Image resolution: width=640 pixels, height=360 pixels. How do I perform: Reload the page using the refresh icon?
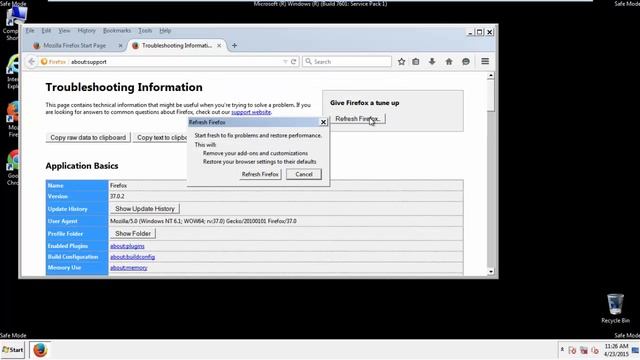(293, 62)
